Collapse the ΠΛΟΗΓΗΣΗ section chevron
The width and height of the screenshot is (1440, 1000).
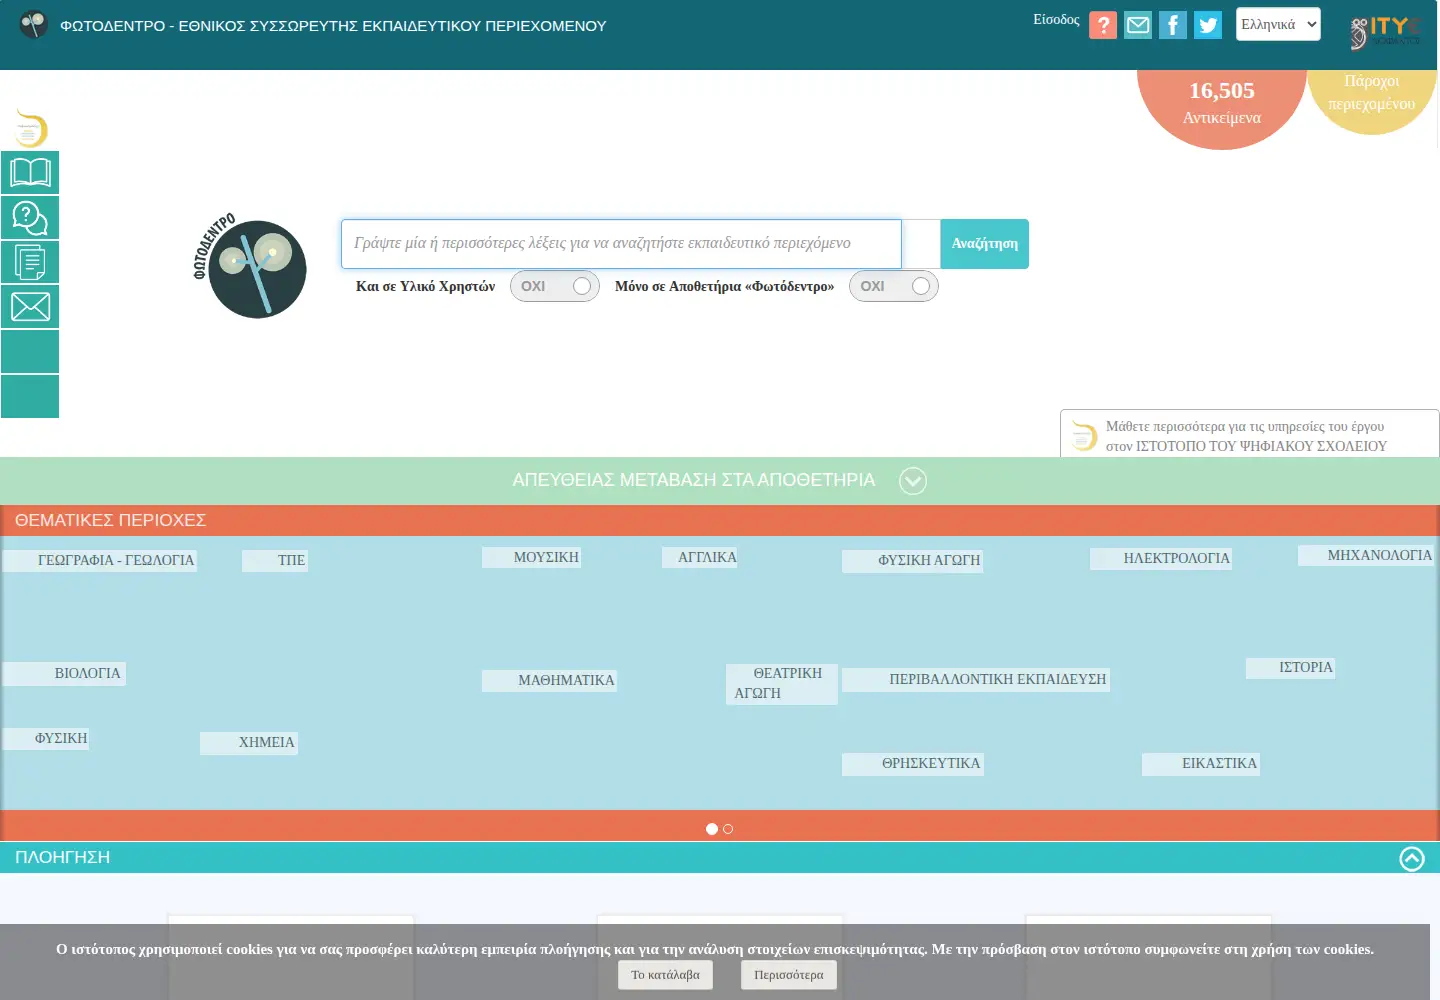pyautogui.click(x=1412, y=858)
